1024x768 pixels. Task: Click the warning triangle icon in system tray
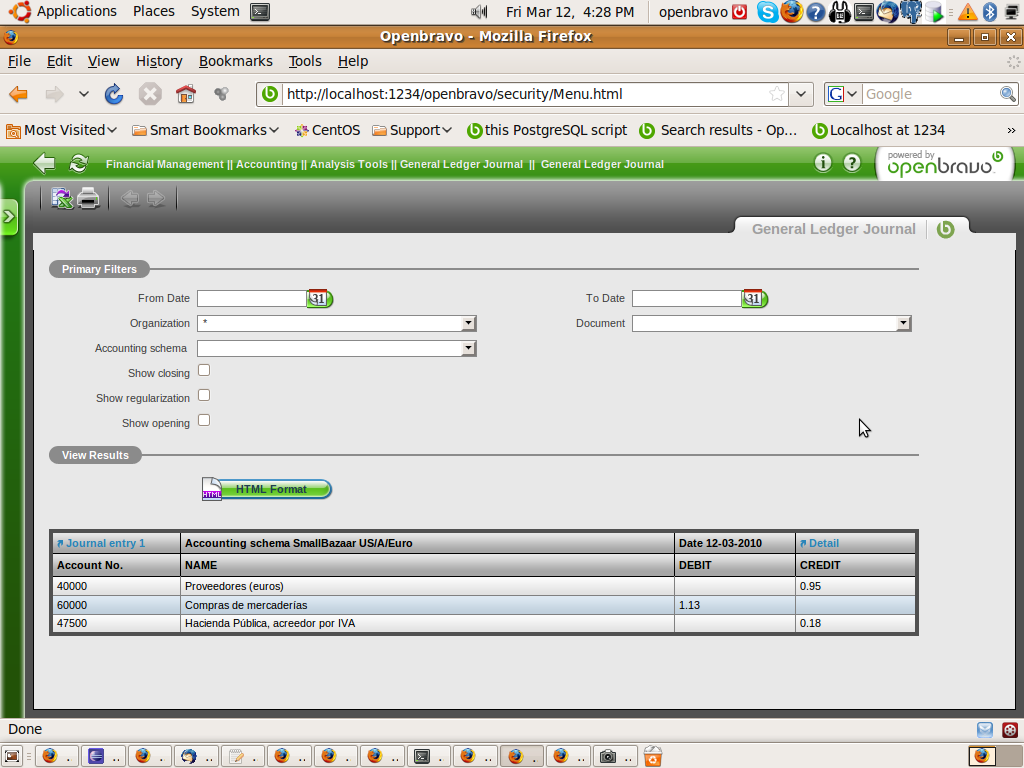click(967, 12)
